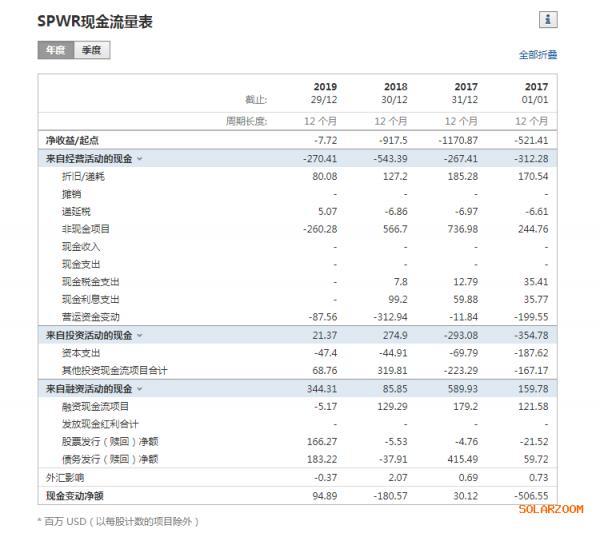
Task: Click the net income value -7.72
Action: coord(326,140)
